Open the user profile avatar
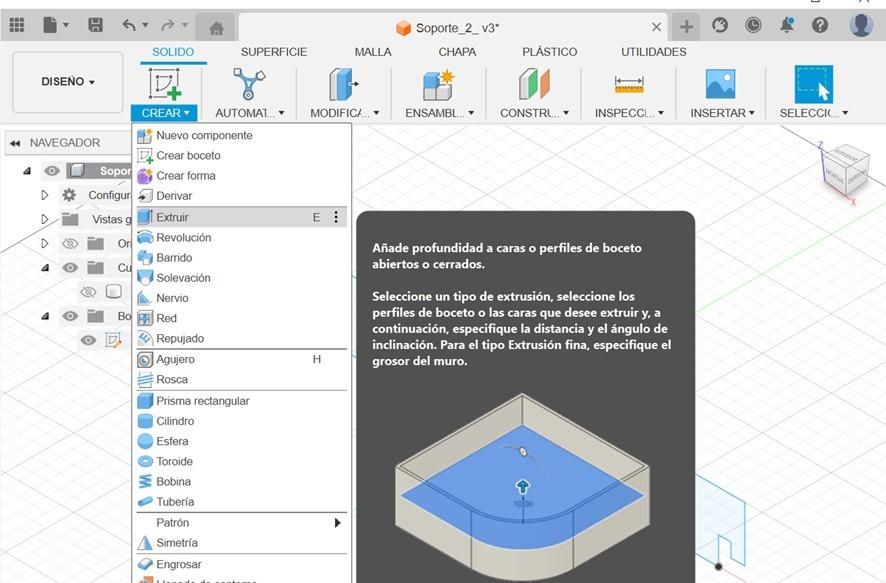The width and height of the screenshot is (886, 583). tap(861, 25)
